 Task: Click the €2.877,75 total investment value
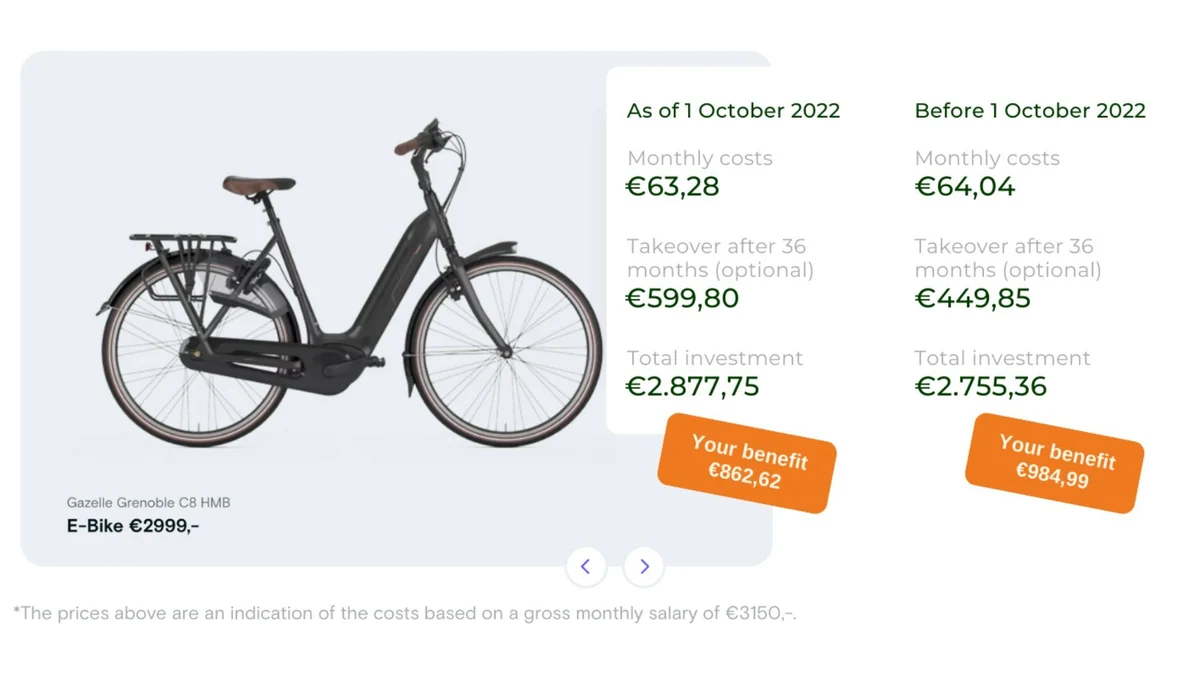click(692, 387)
